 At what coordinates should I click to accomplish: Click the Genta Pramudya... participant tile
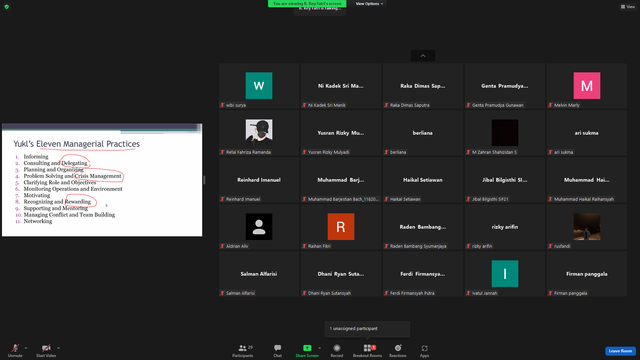[505, 86]
